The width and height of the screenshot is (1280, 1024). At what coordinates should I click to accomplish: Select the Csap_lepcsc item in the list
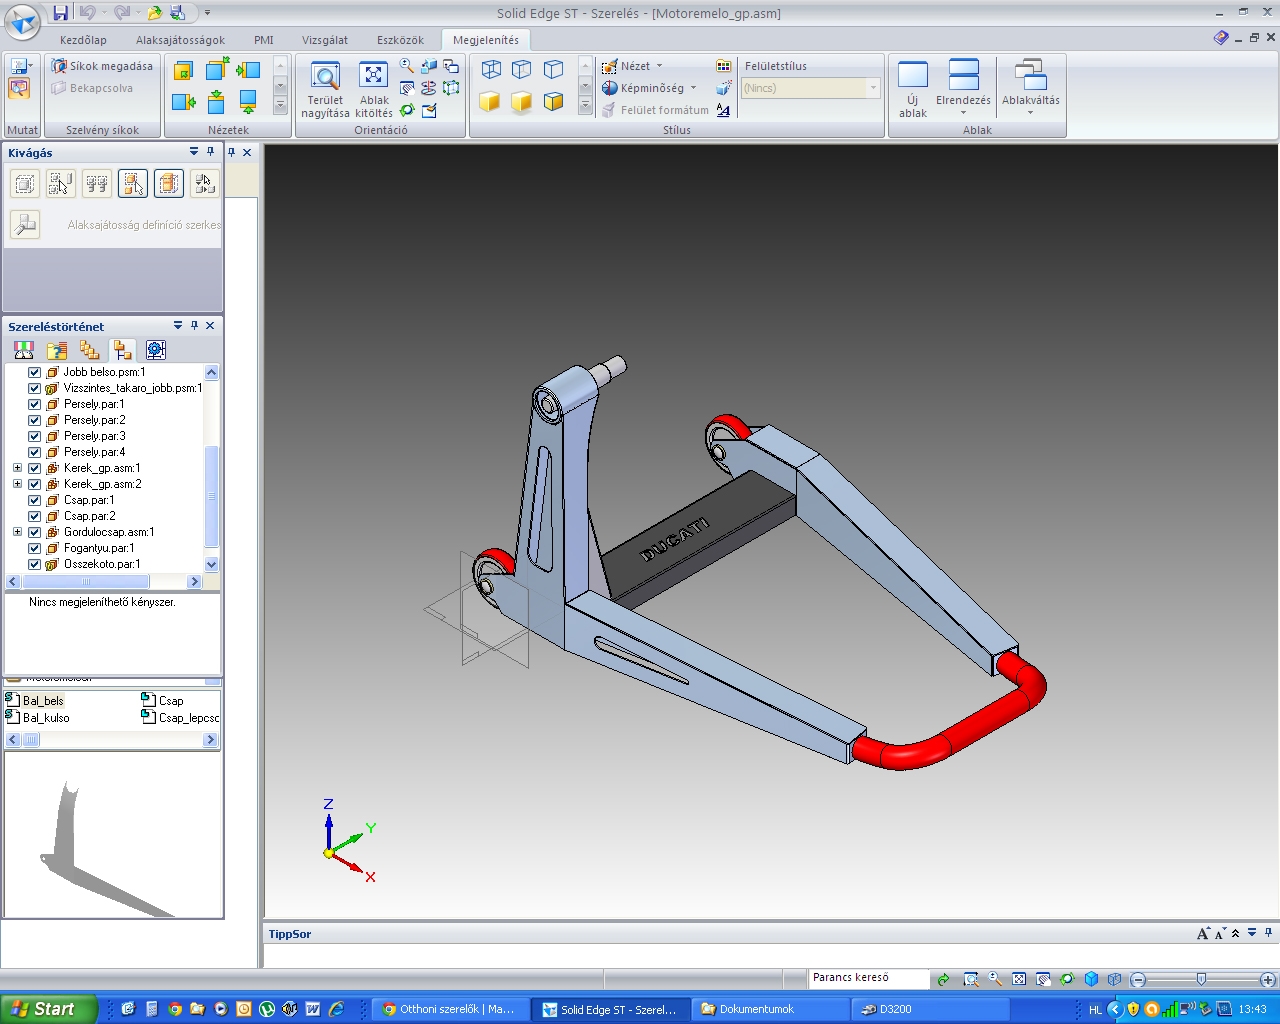180,718
